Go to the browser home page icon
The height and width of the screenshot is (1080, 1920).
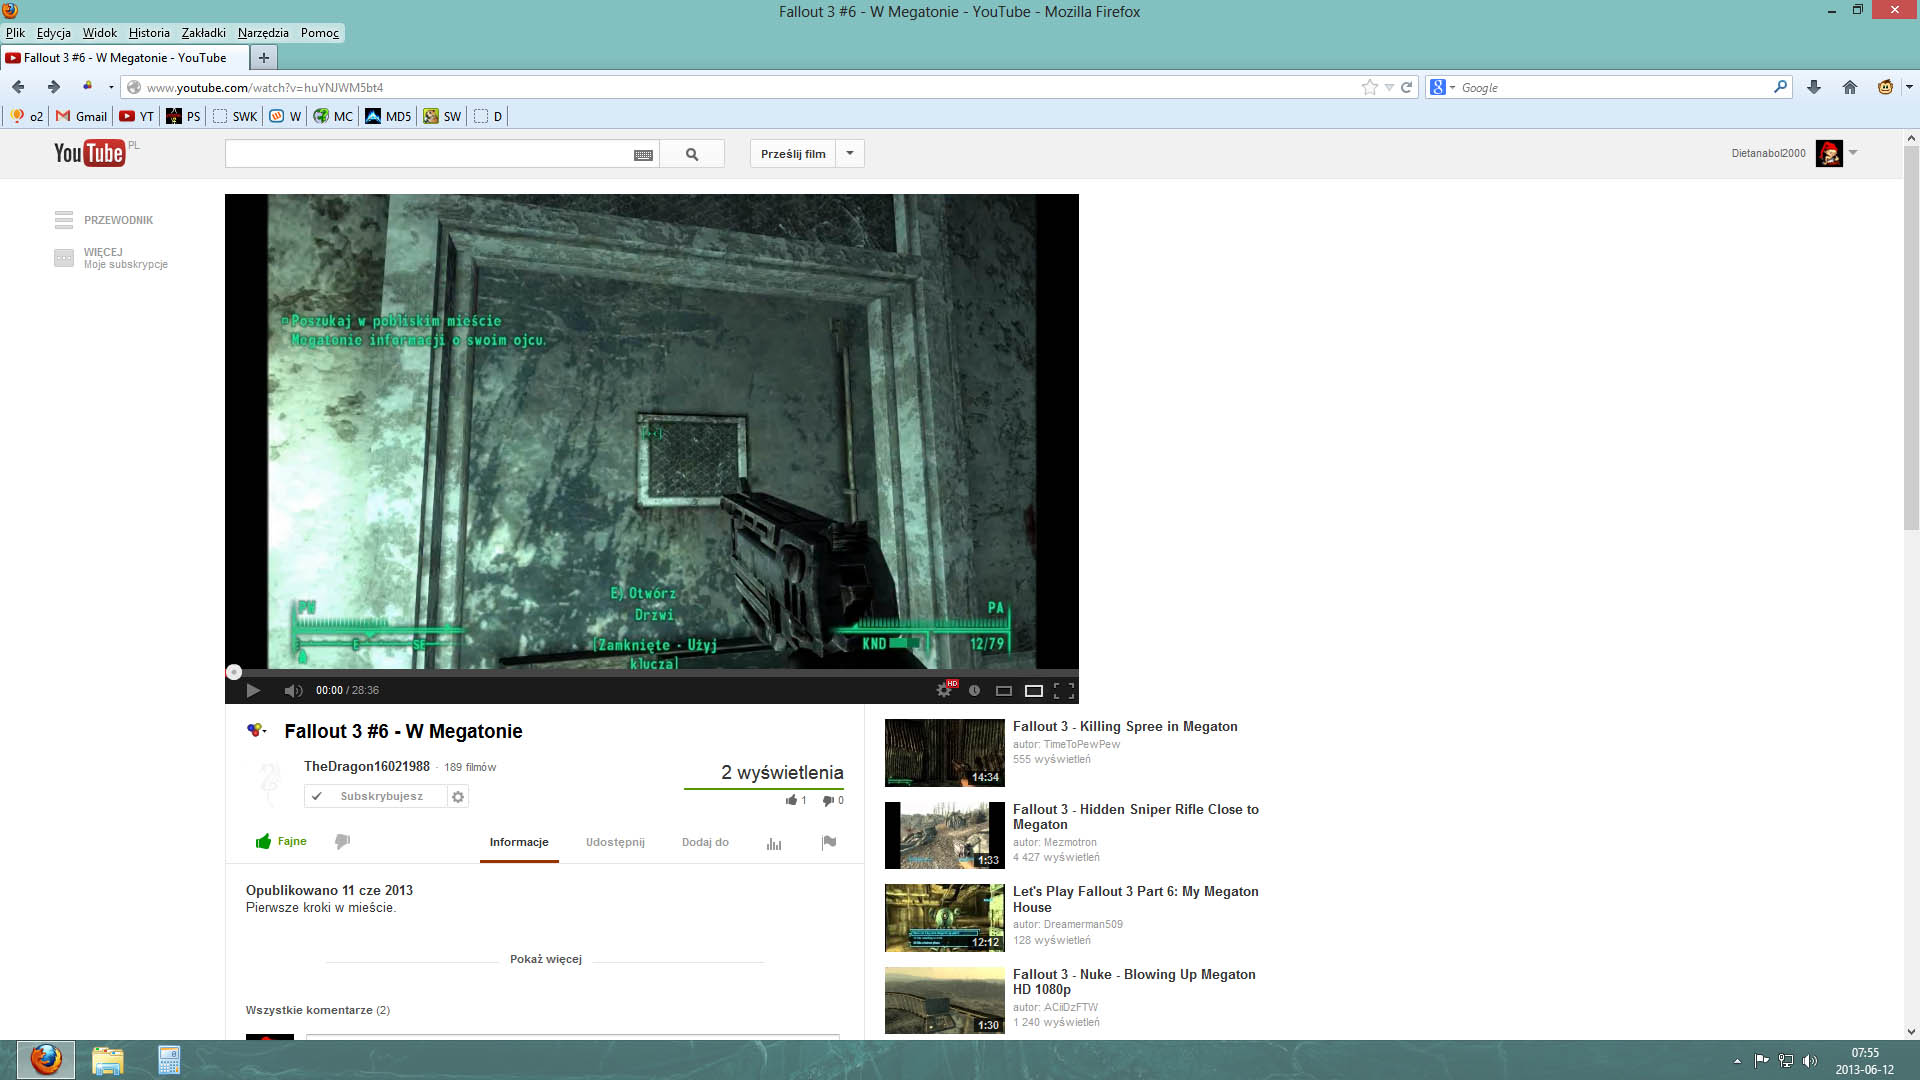(1850, 87)
